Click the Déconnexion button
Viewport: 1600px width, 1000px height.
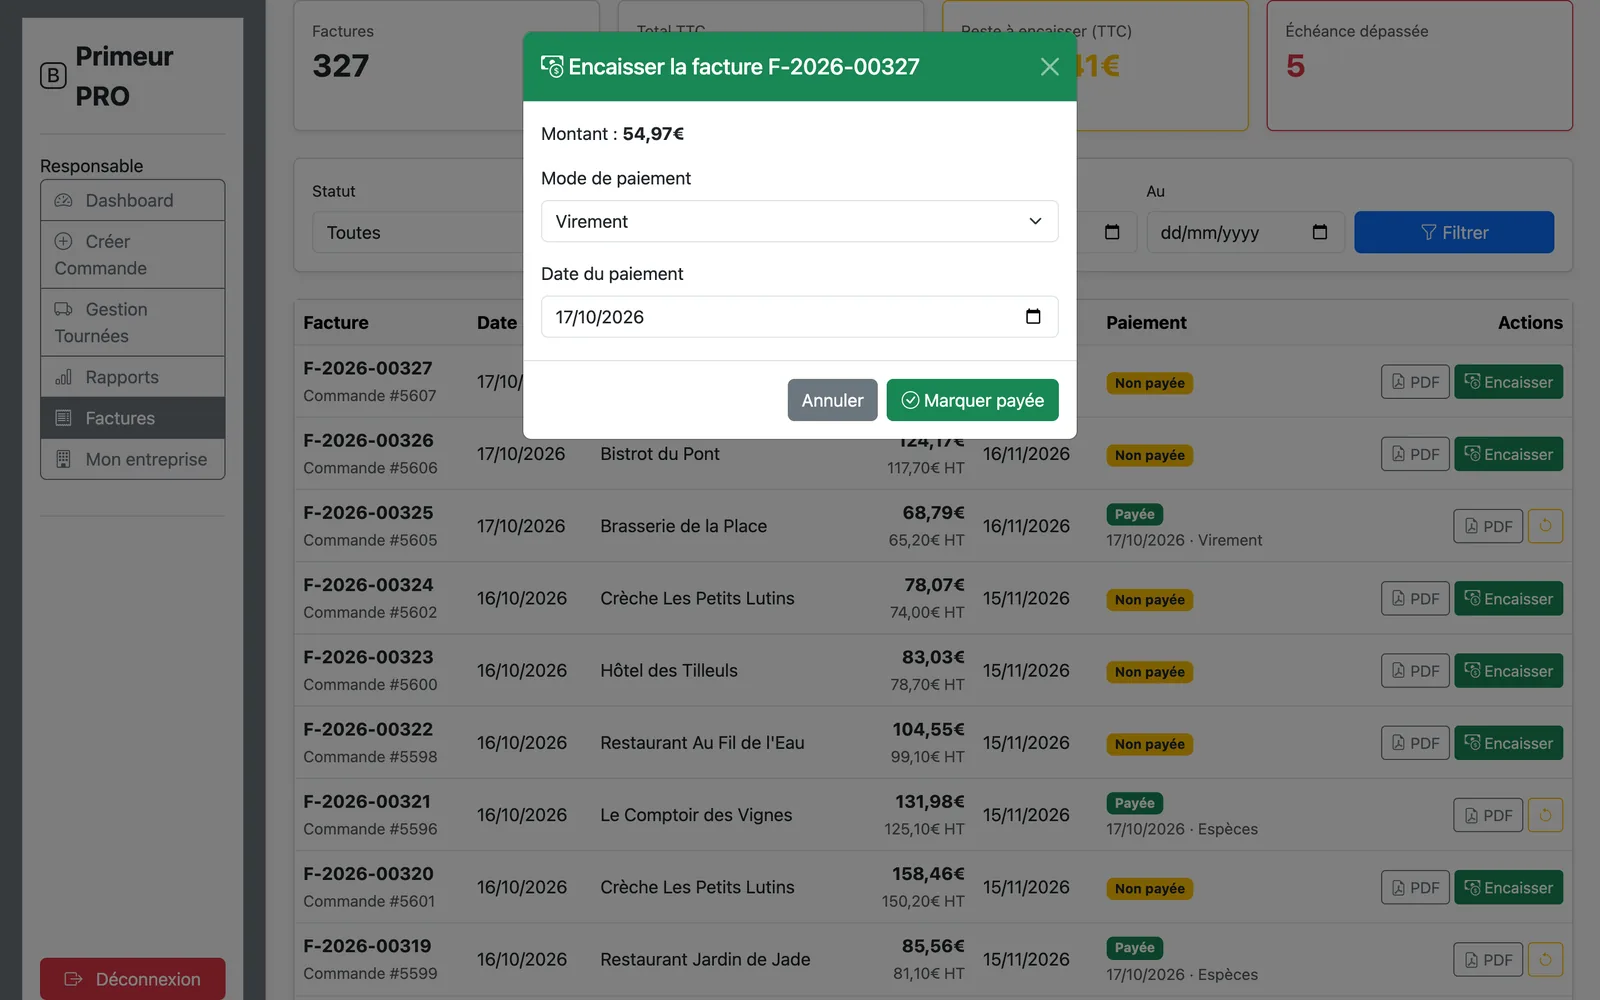tap(132, 979)
